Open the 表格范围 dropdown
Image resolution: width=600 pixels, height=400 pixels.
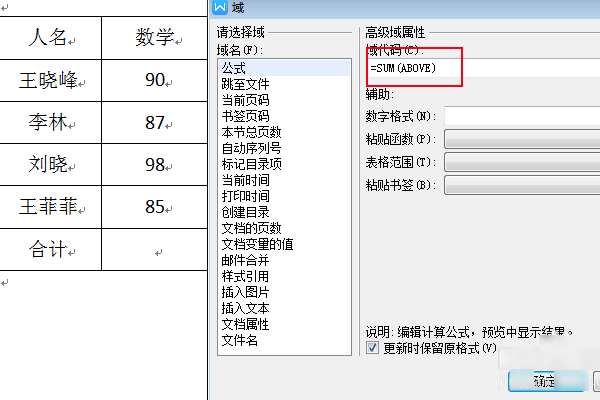pos(522,162)
